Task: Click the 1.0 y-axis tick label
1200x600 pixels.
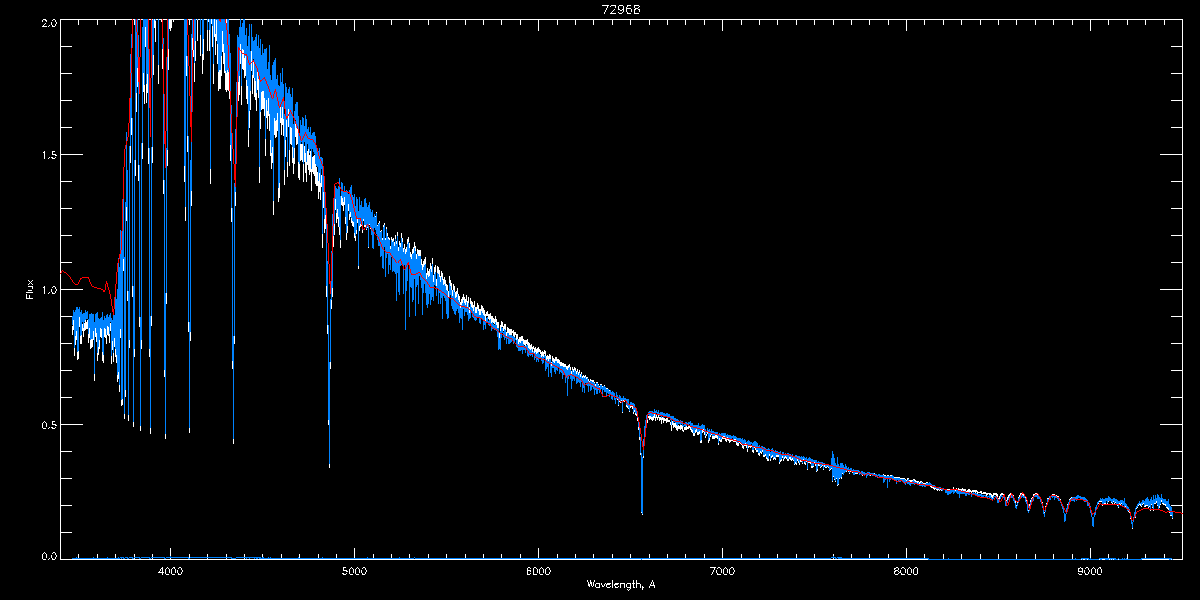Action: [47, 290]
